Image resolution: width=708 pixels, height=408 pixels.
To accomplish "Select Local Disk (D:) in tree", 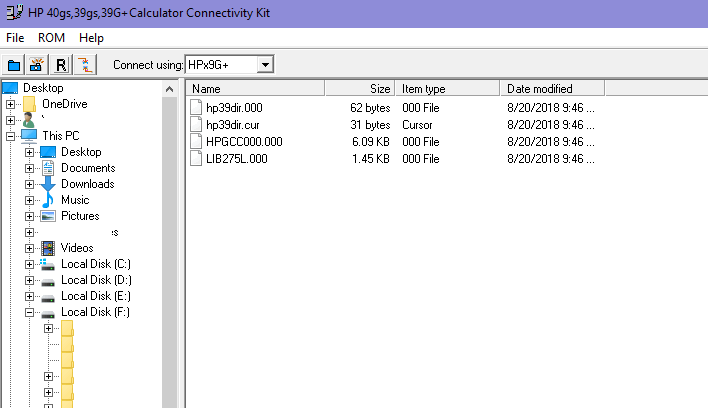I will [x=96, y=280].
